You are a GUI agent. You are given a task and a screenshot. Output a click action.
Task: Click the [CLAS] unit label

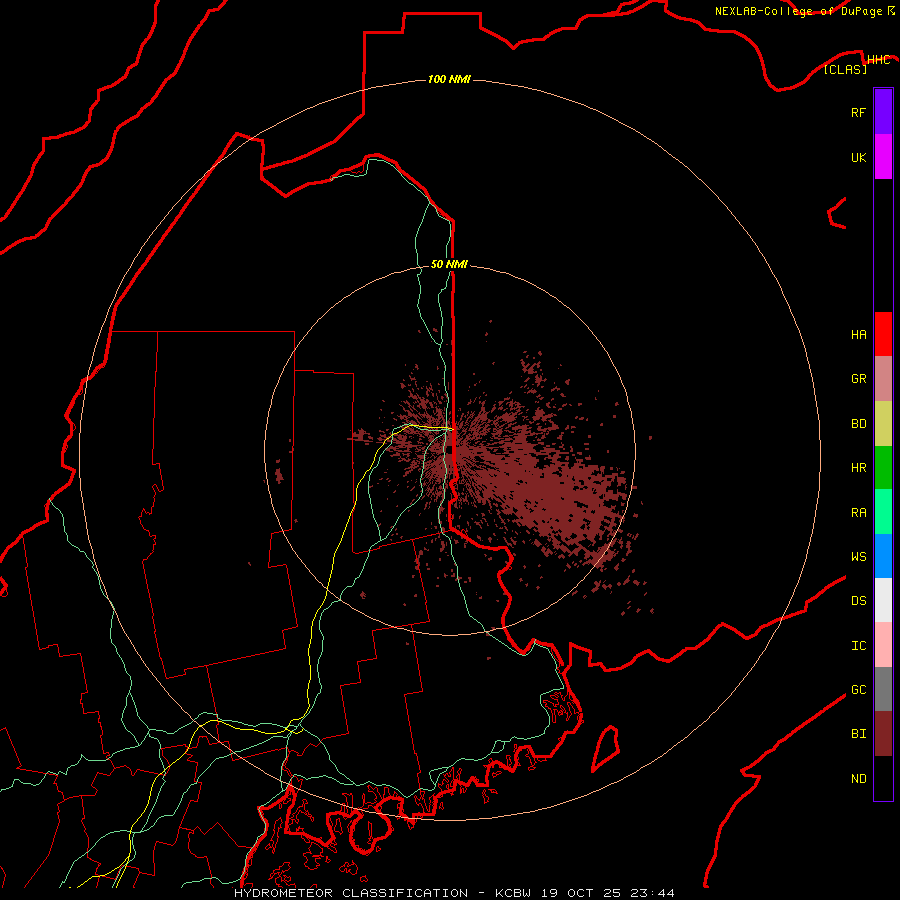pyautogui.click(x=845, y=69)
